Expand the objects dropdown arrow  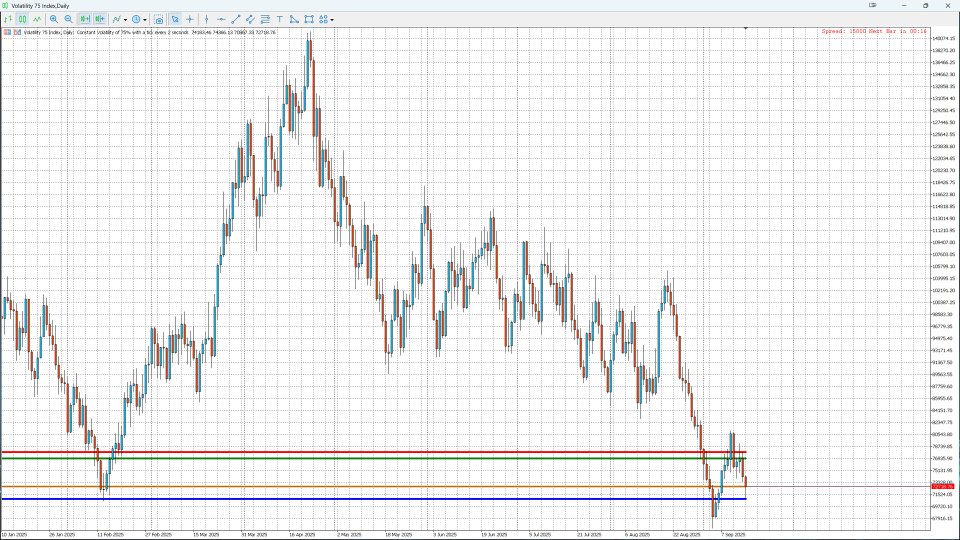[332, 20]
